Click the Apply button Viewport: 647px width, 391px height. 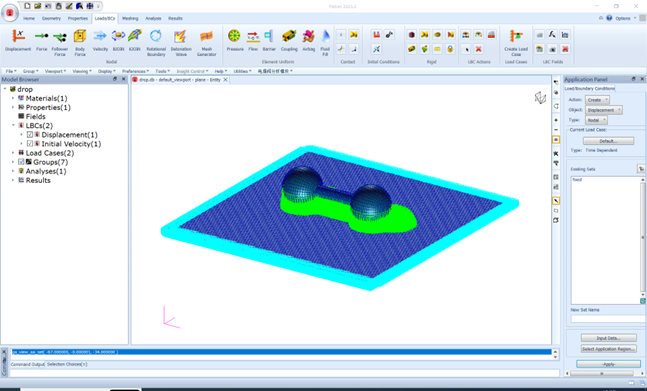tap(609, 364)
